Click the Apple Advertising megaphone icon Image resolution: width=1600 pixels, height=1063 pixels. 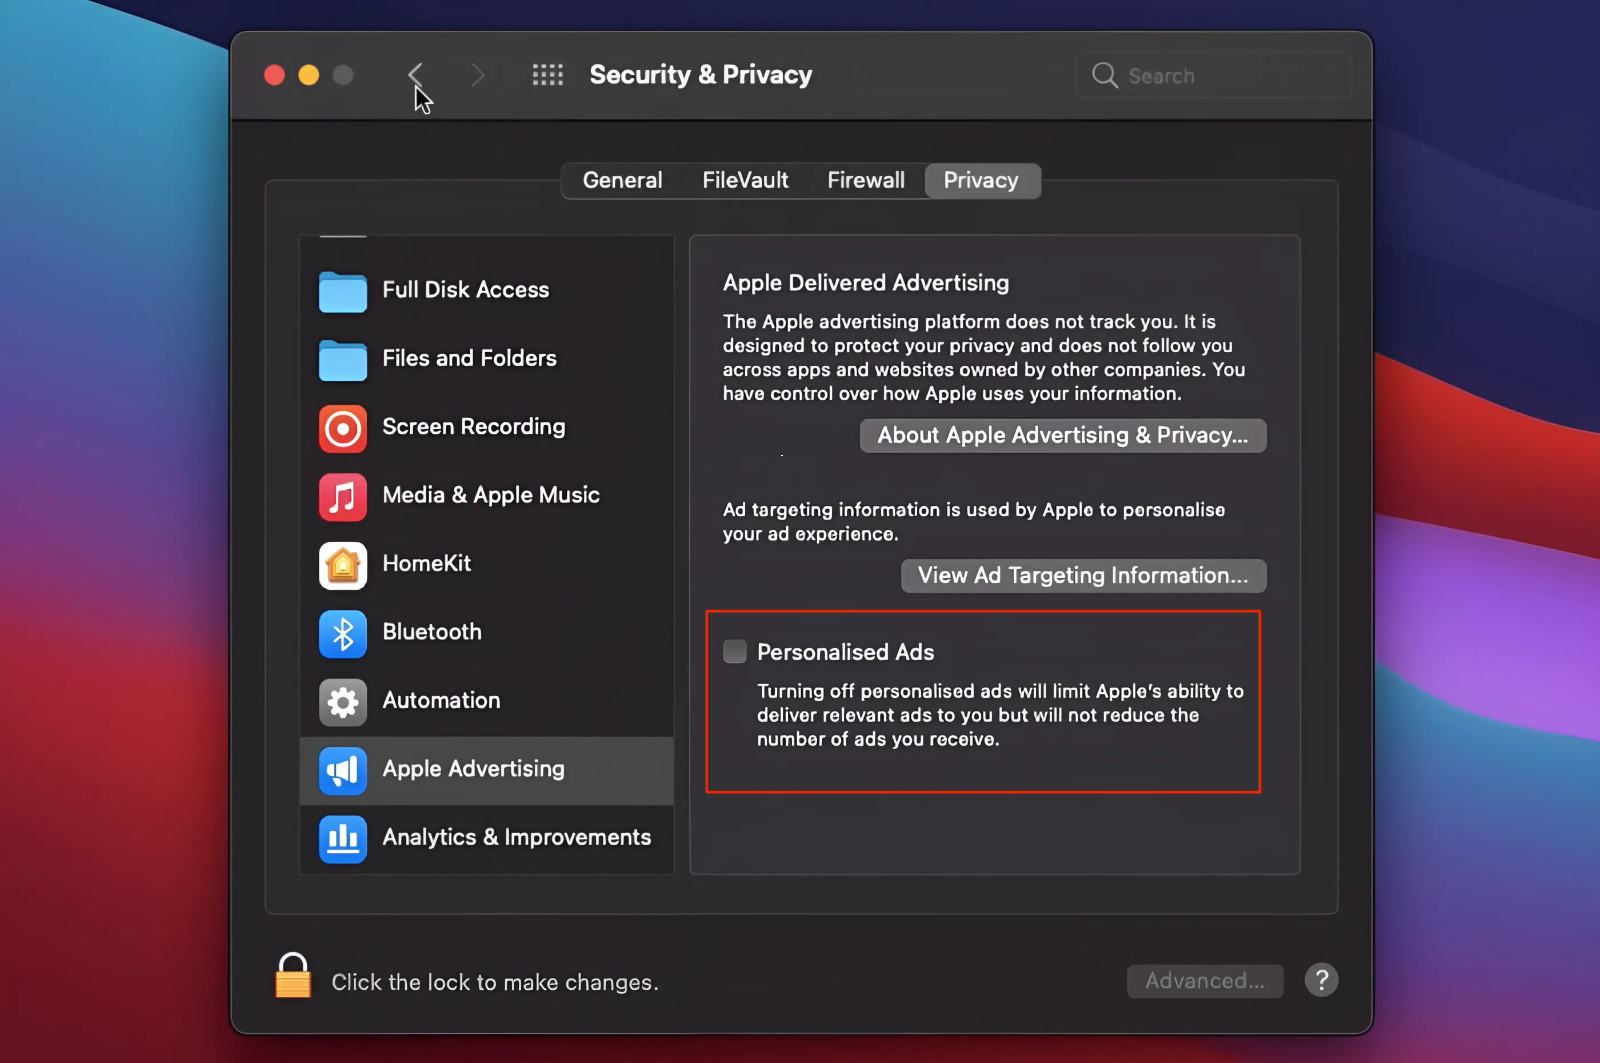[343, 770]
